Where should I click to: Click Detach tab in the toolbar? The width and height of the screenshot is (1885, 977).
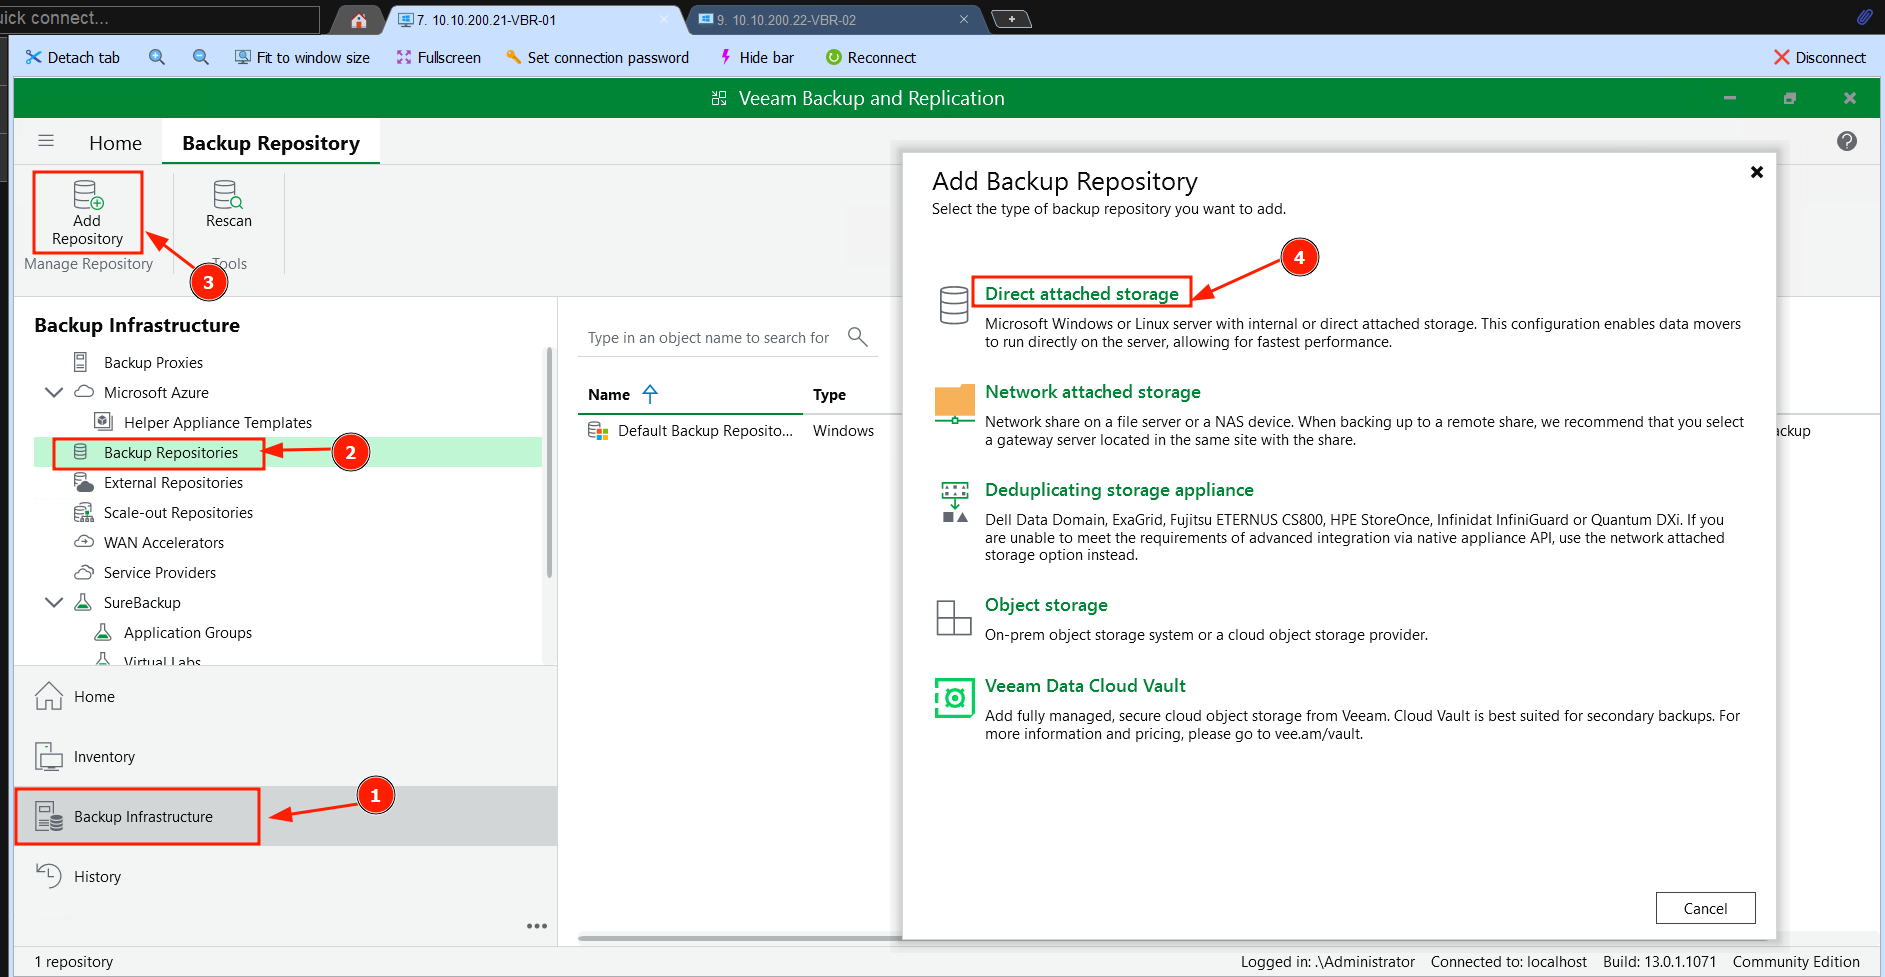pyautogui.click(x=73, y=57)
